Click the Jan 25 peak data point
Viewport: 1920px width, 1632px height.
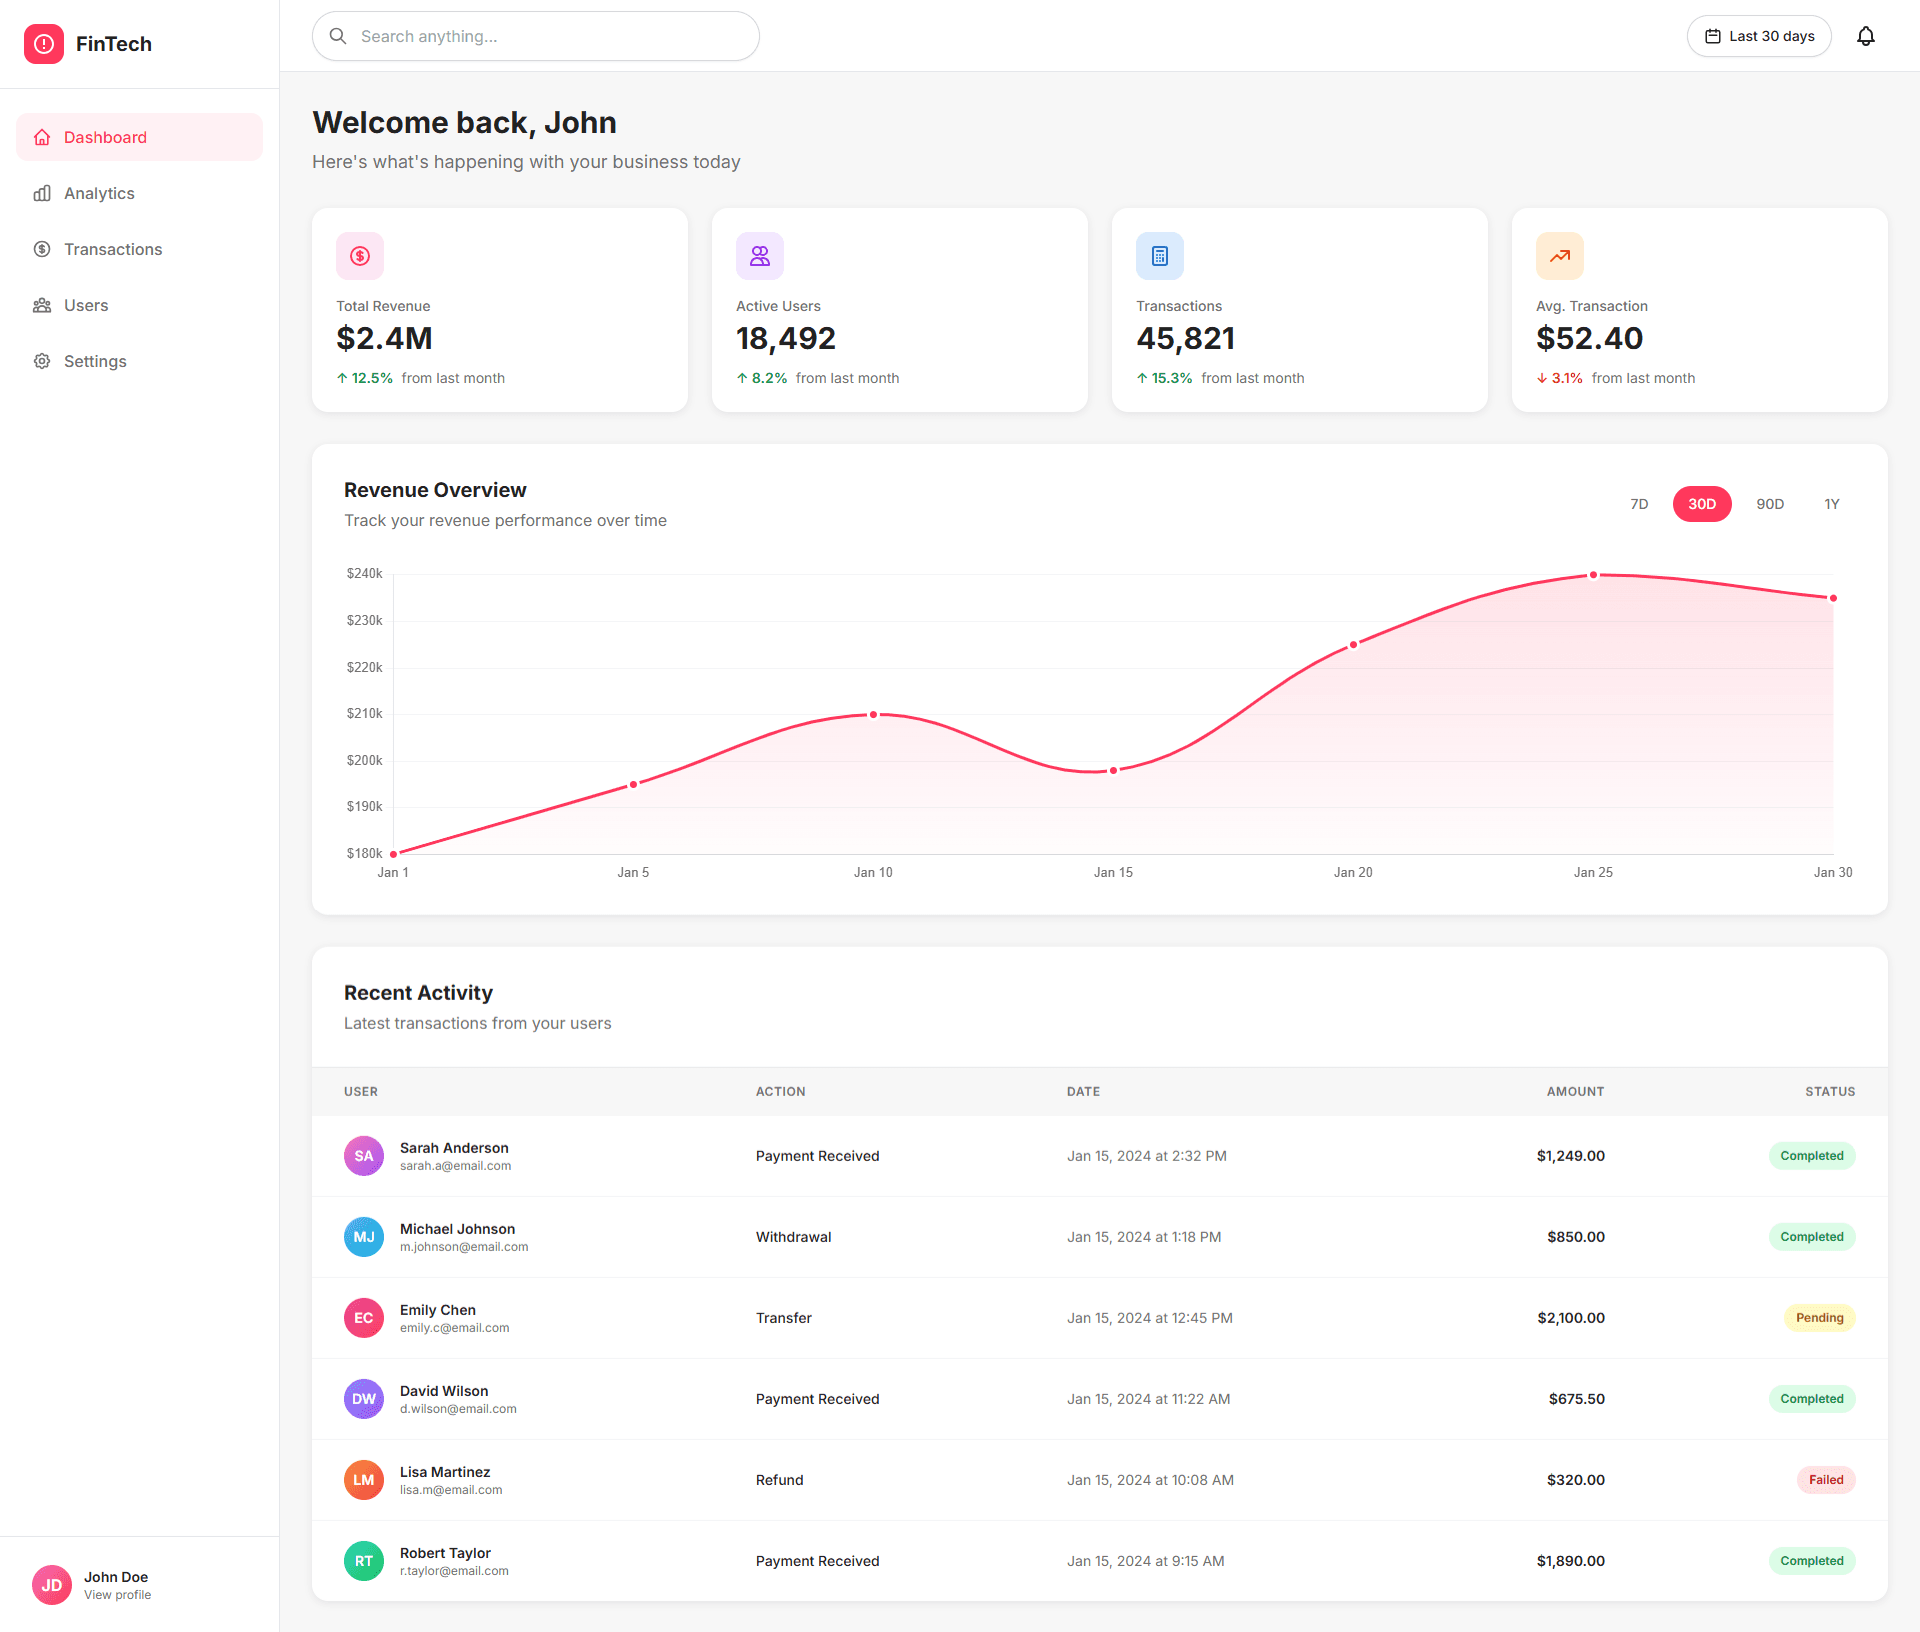(1593, 575)
